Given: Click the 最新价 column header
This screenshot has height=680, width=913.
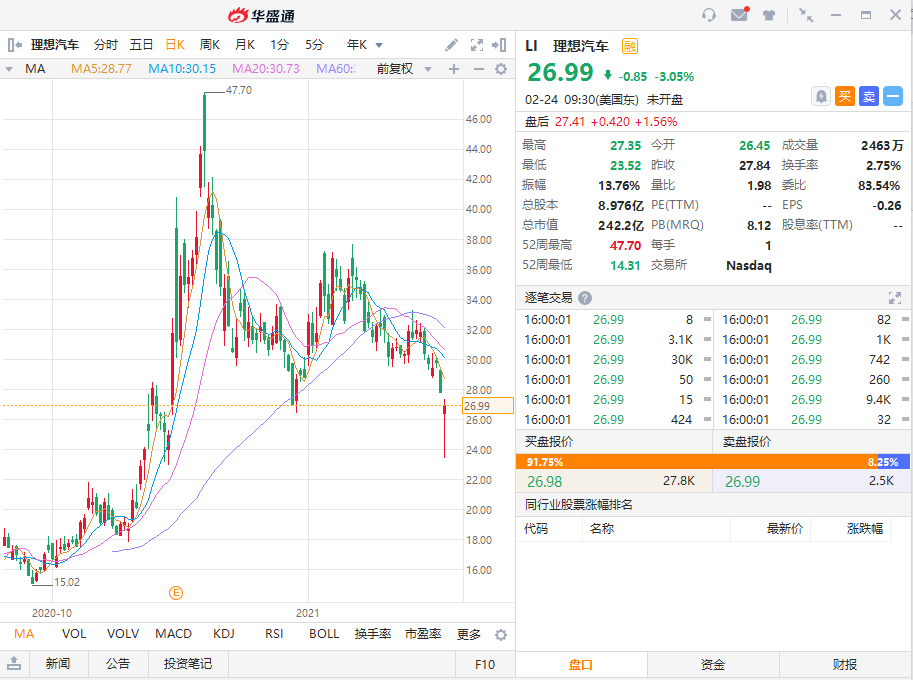Looking at the screenshot, I should point(784,529).
